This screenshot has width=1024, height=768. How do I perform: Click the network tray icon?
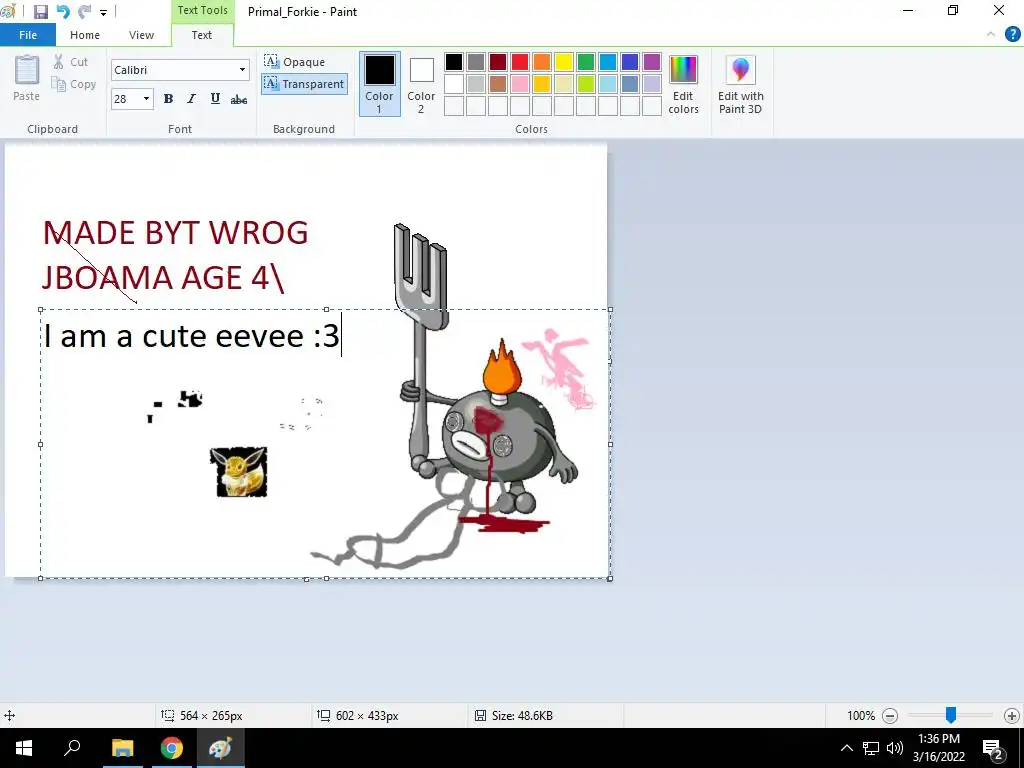pyautogui.click(x=871, y=748)
